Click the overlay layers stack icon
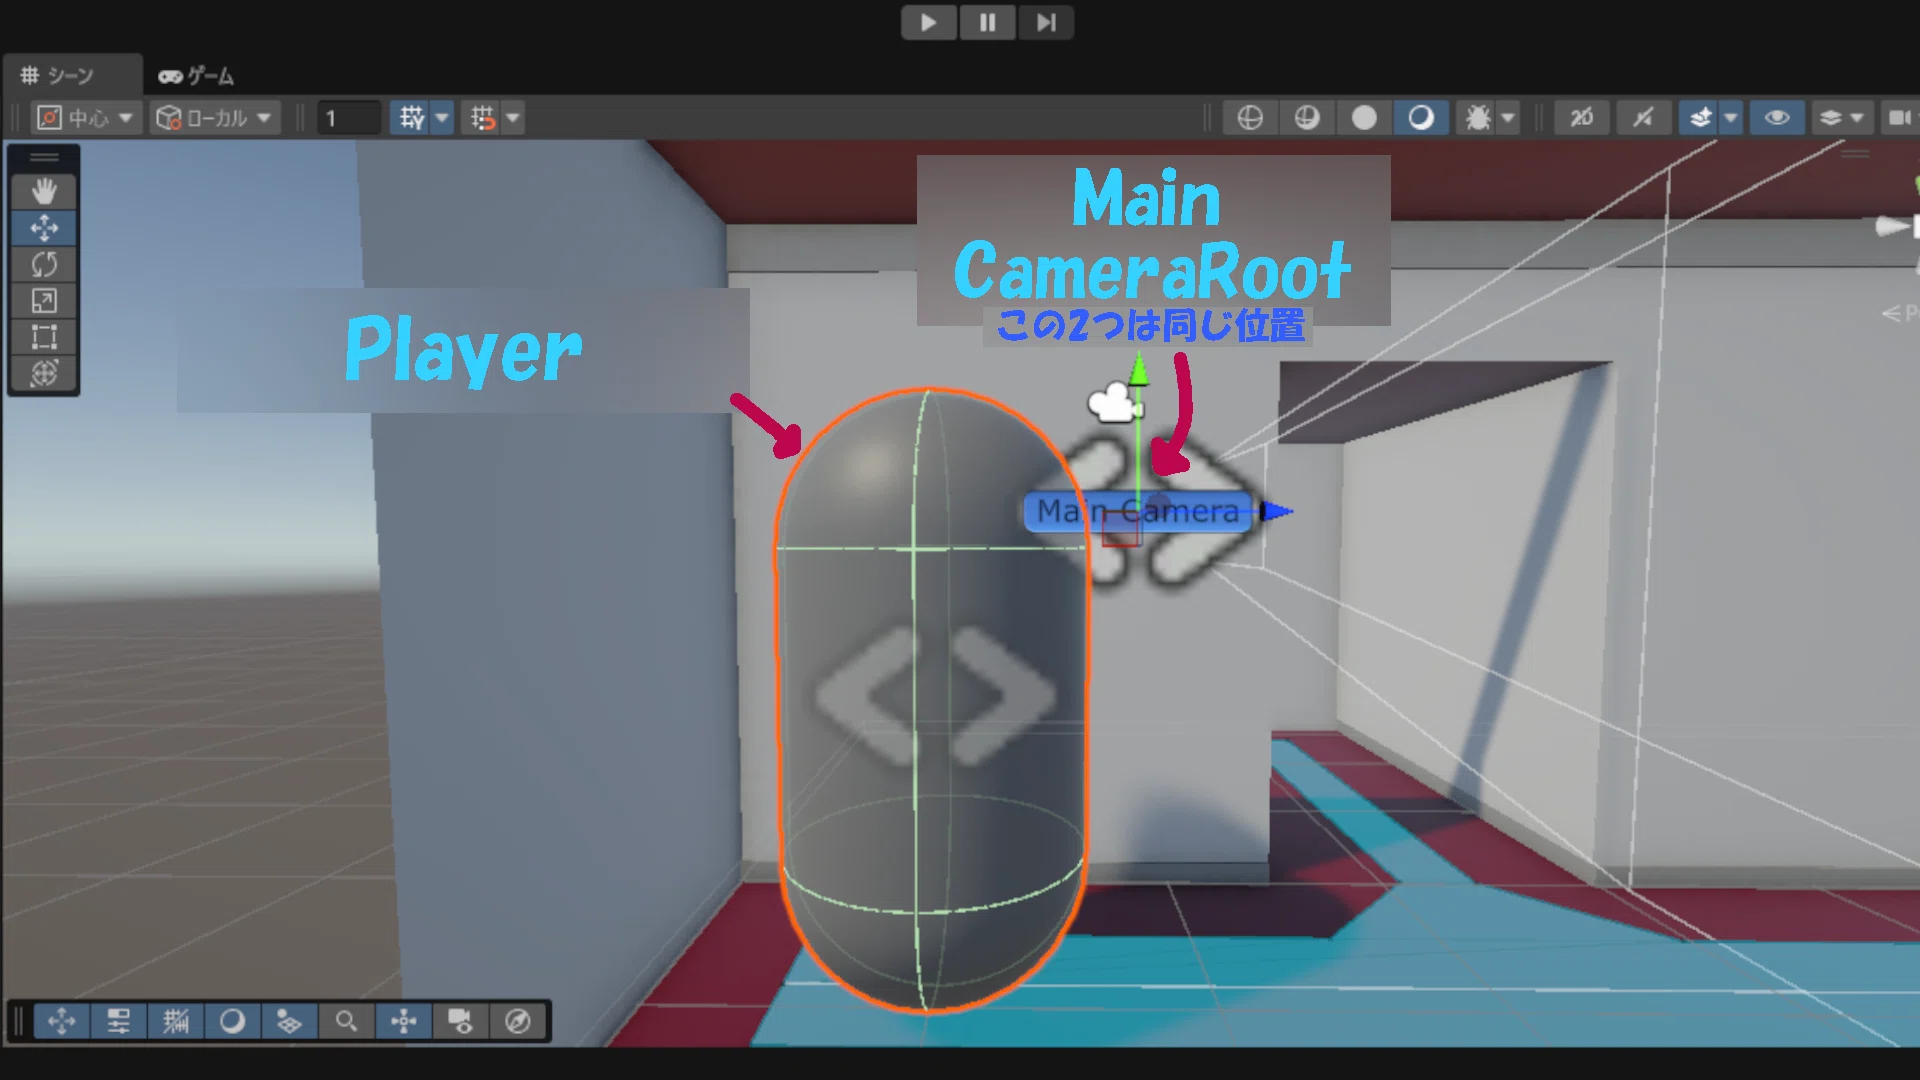Viewport: 1920px width, 1080px height. [1831, 118]
